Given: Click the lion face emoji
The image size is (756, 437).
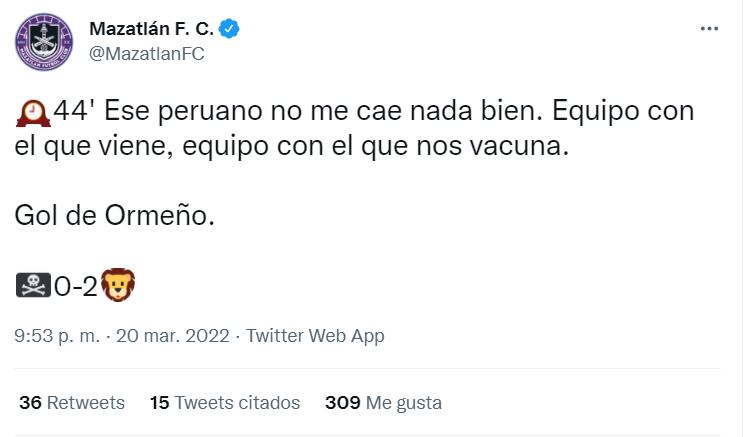Looking at the screenshot, I should [118, 286].
